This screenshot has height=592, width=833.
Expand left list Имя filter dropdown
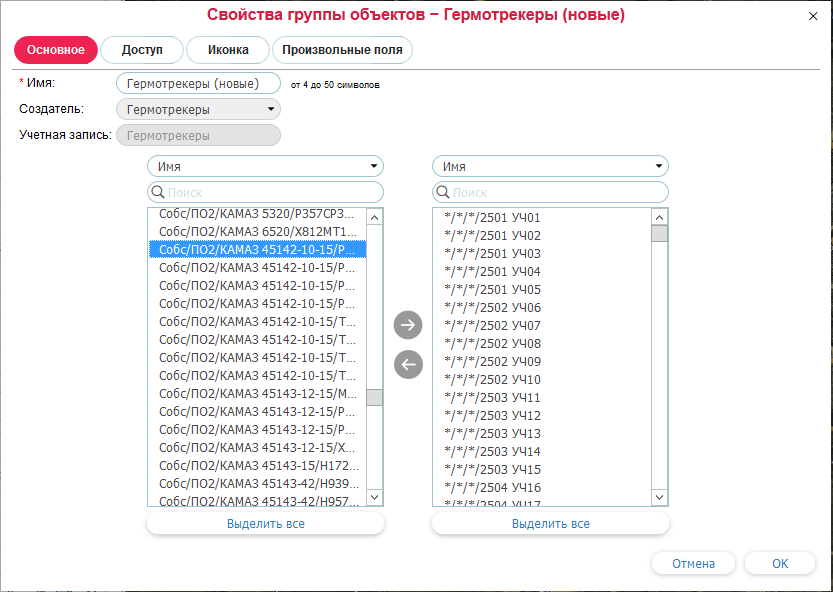pos(265,166)
